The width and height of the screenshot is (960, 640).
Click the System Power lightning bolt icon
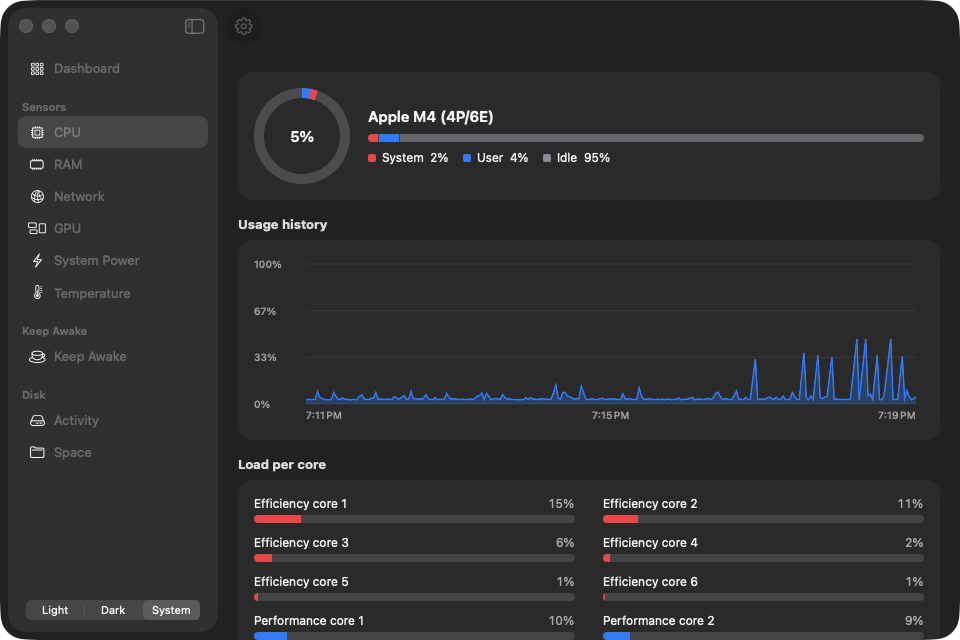[x=37, y=260]
